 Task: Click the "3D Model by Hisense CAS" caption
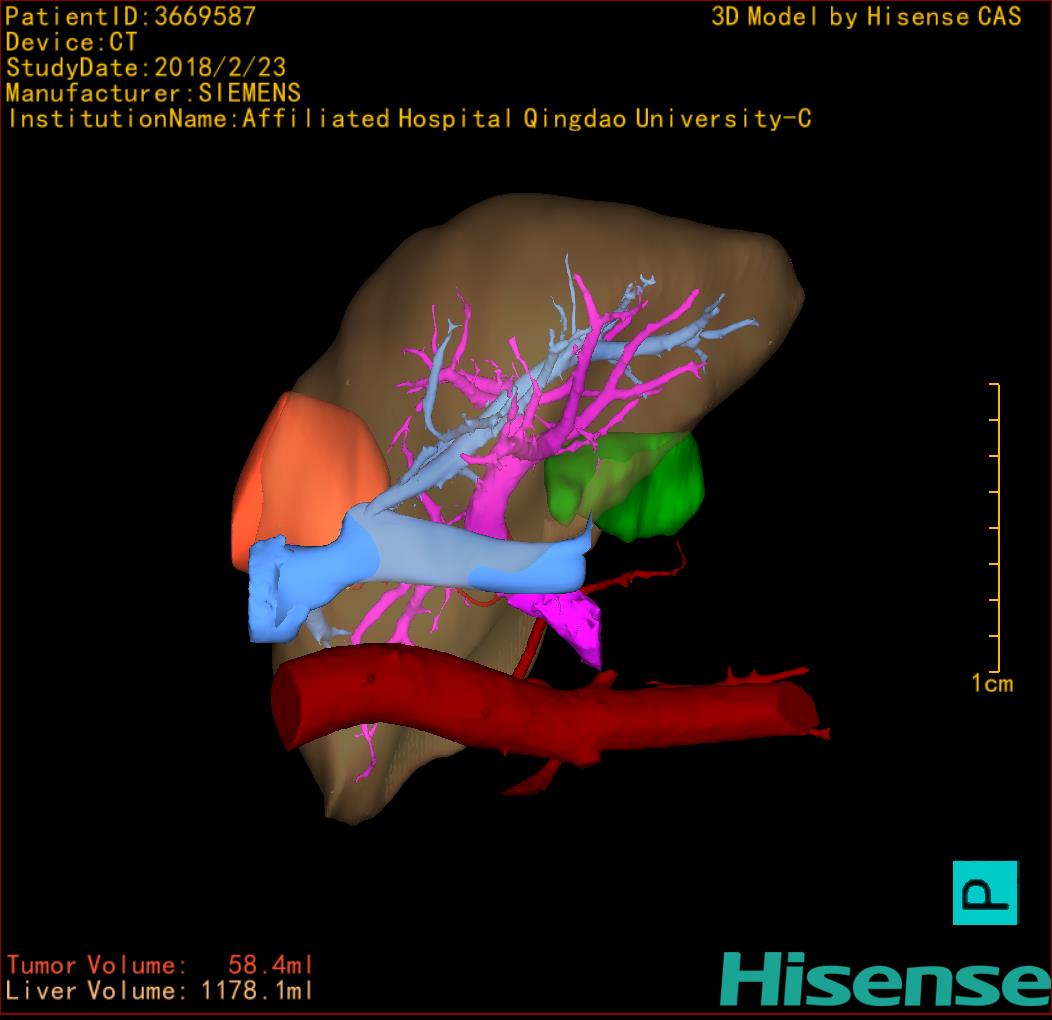(x=866, y=16)
